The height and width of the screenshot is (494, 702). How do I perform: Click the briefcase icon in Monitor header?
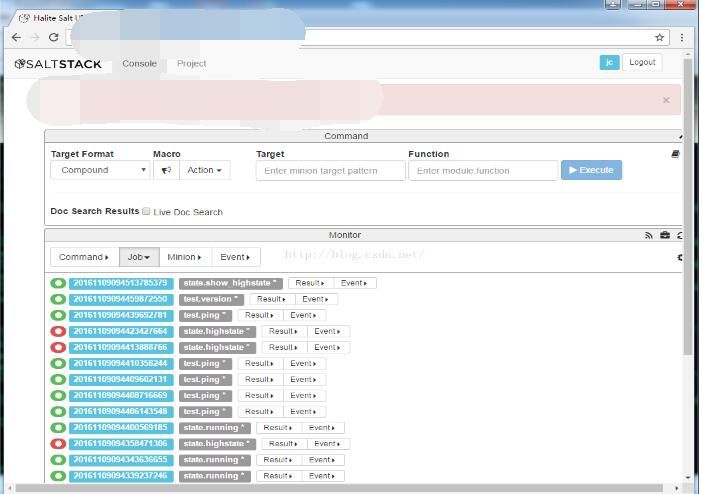click(x=665, y=235)
